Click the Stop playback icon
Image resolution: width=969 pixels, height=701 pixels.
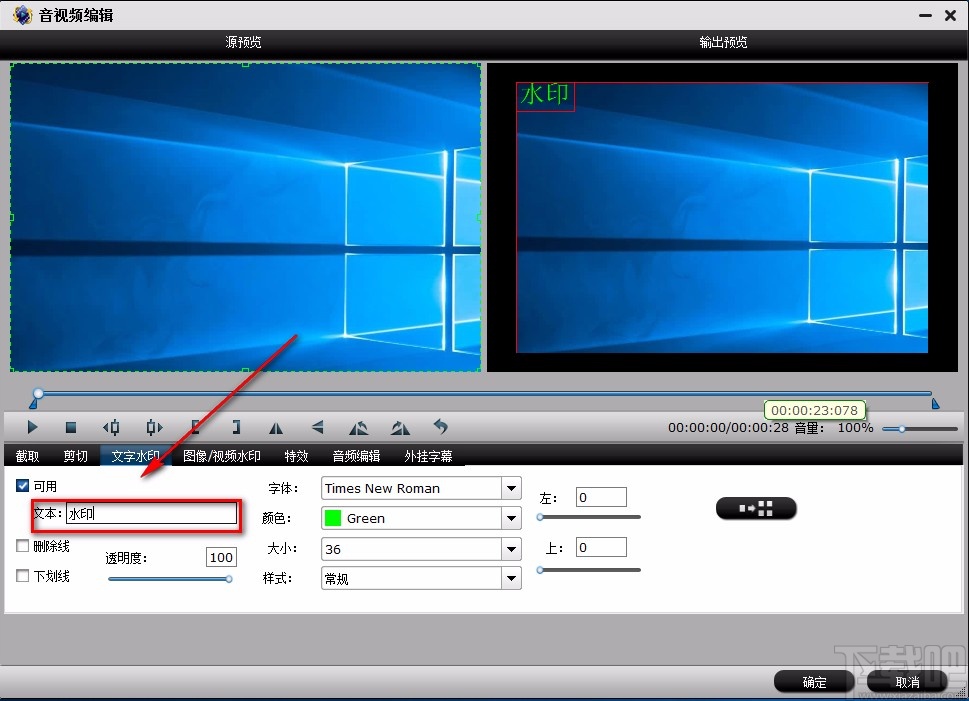pos(71,427)
